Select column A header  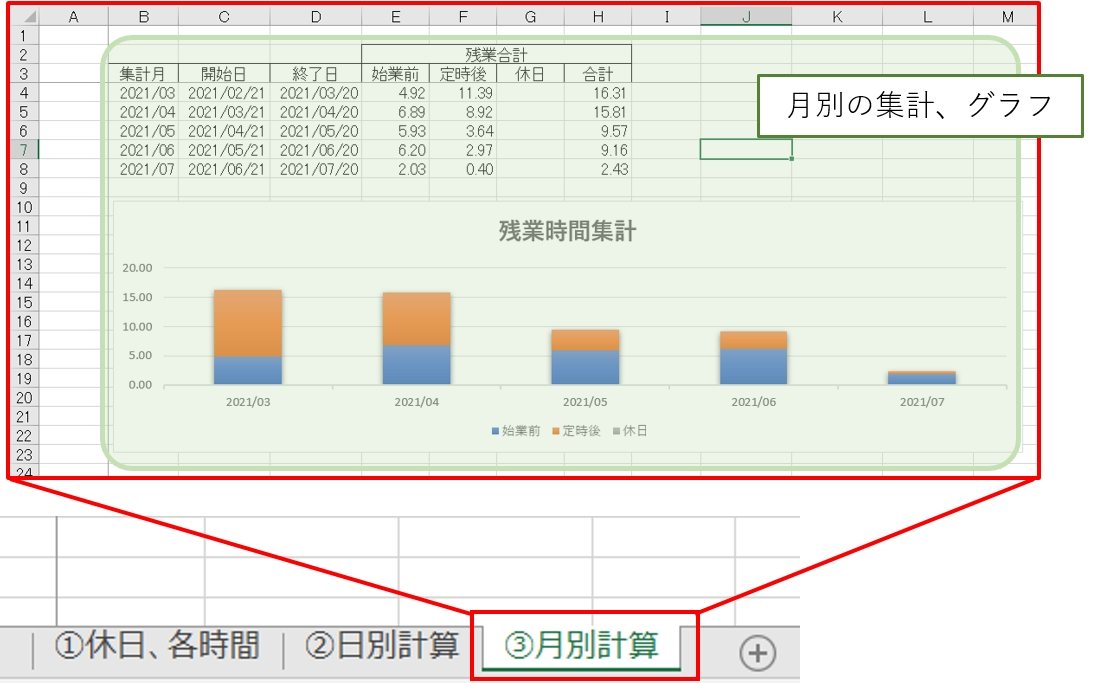tap(73, 16)
